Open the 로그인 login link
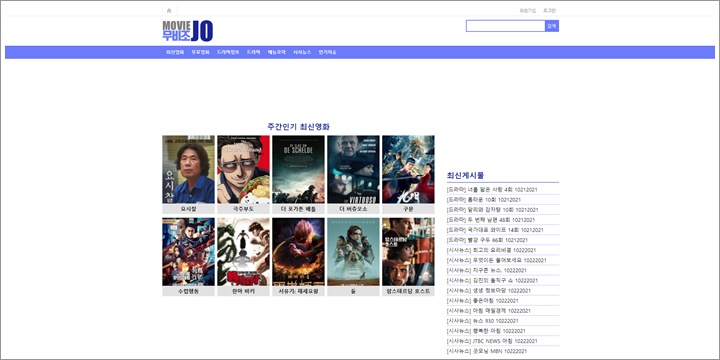The image size is (720, 360). (550, 11)
